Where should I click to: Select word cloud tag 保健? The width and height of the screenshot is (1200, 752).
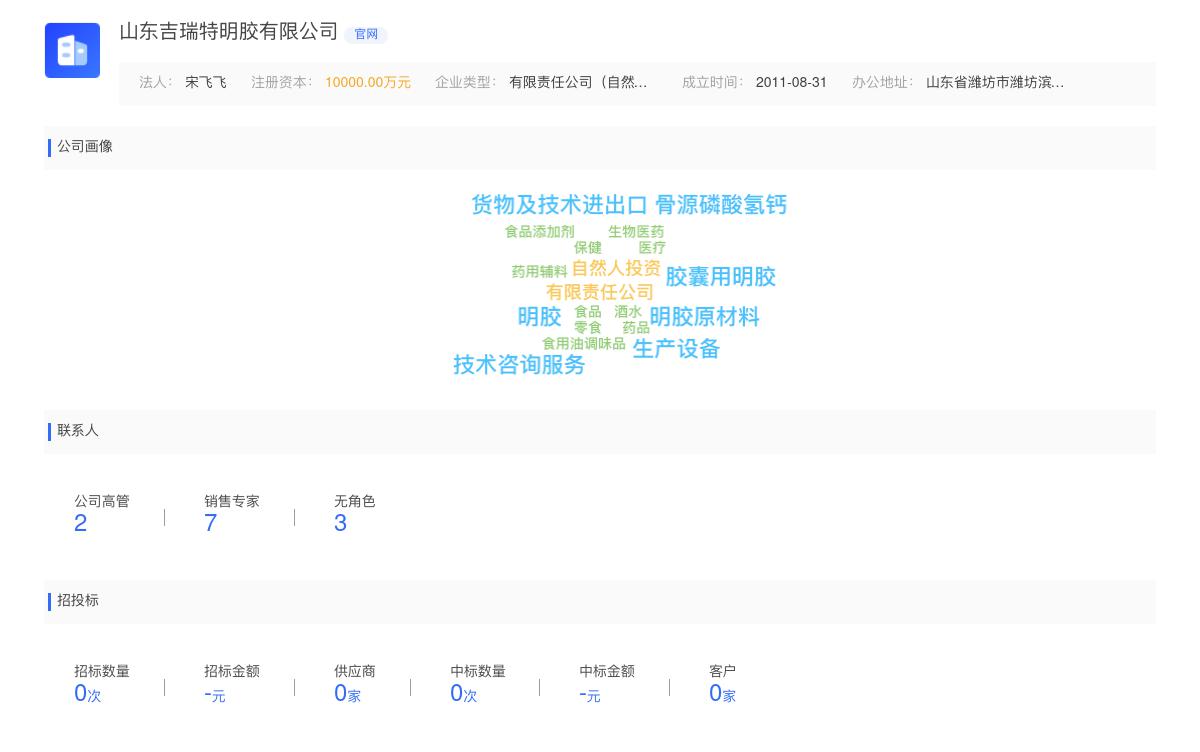point(588,248)
